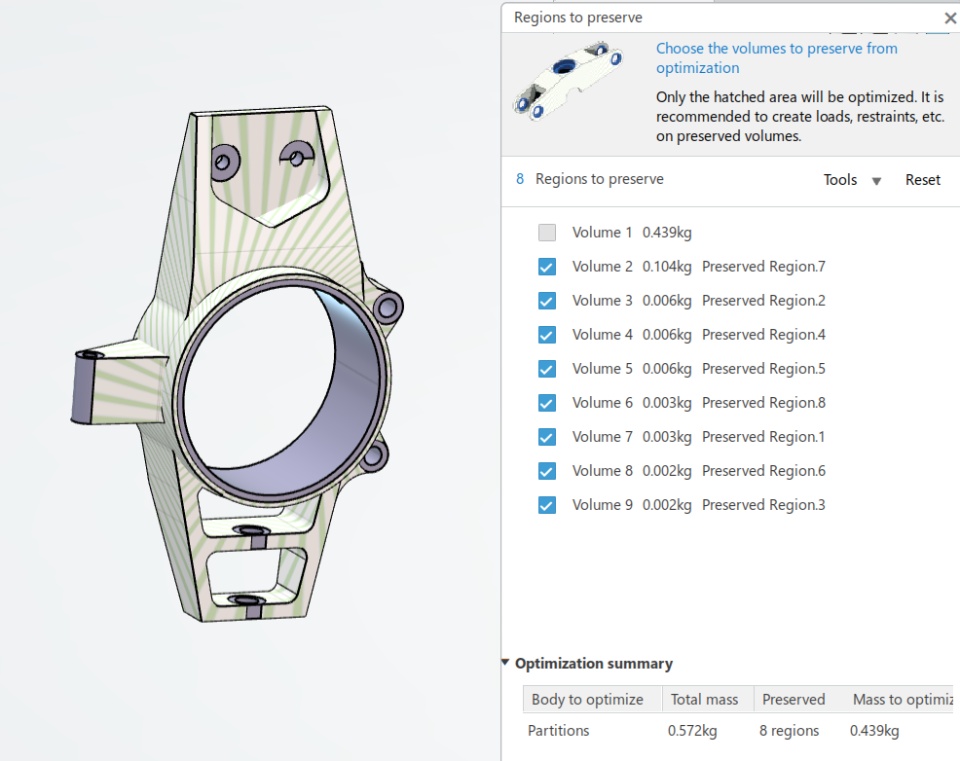Image resolution: width=960 pixels, height=761 pixels.
Task: Uncheck Volume 2 Preserved Region.7
Action: (x=547, y=267)
